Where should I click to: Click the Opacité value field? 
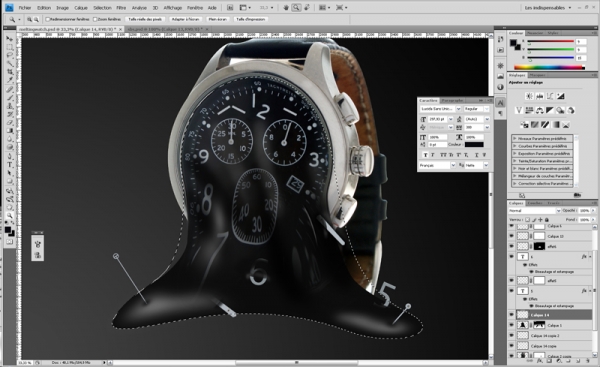point(584,210)
